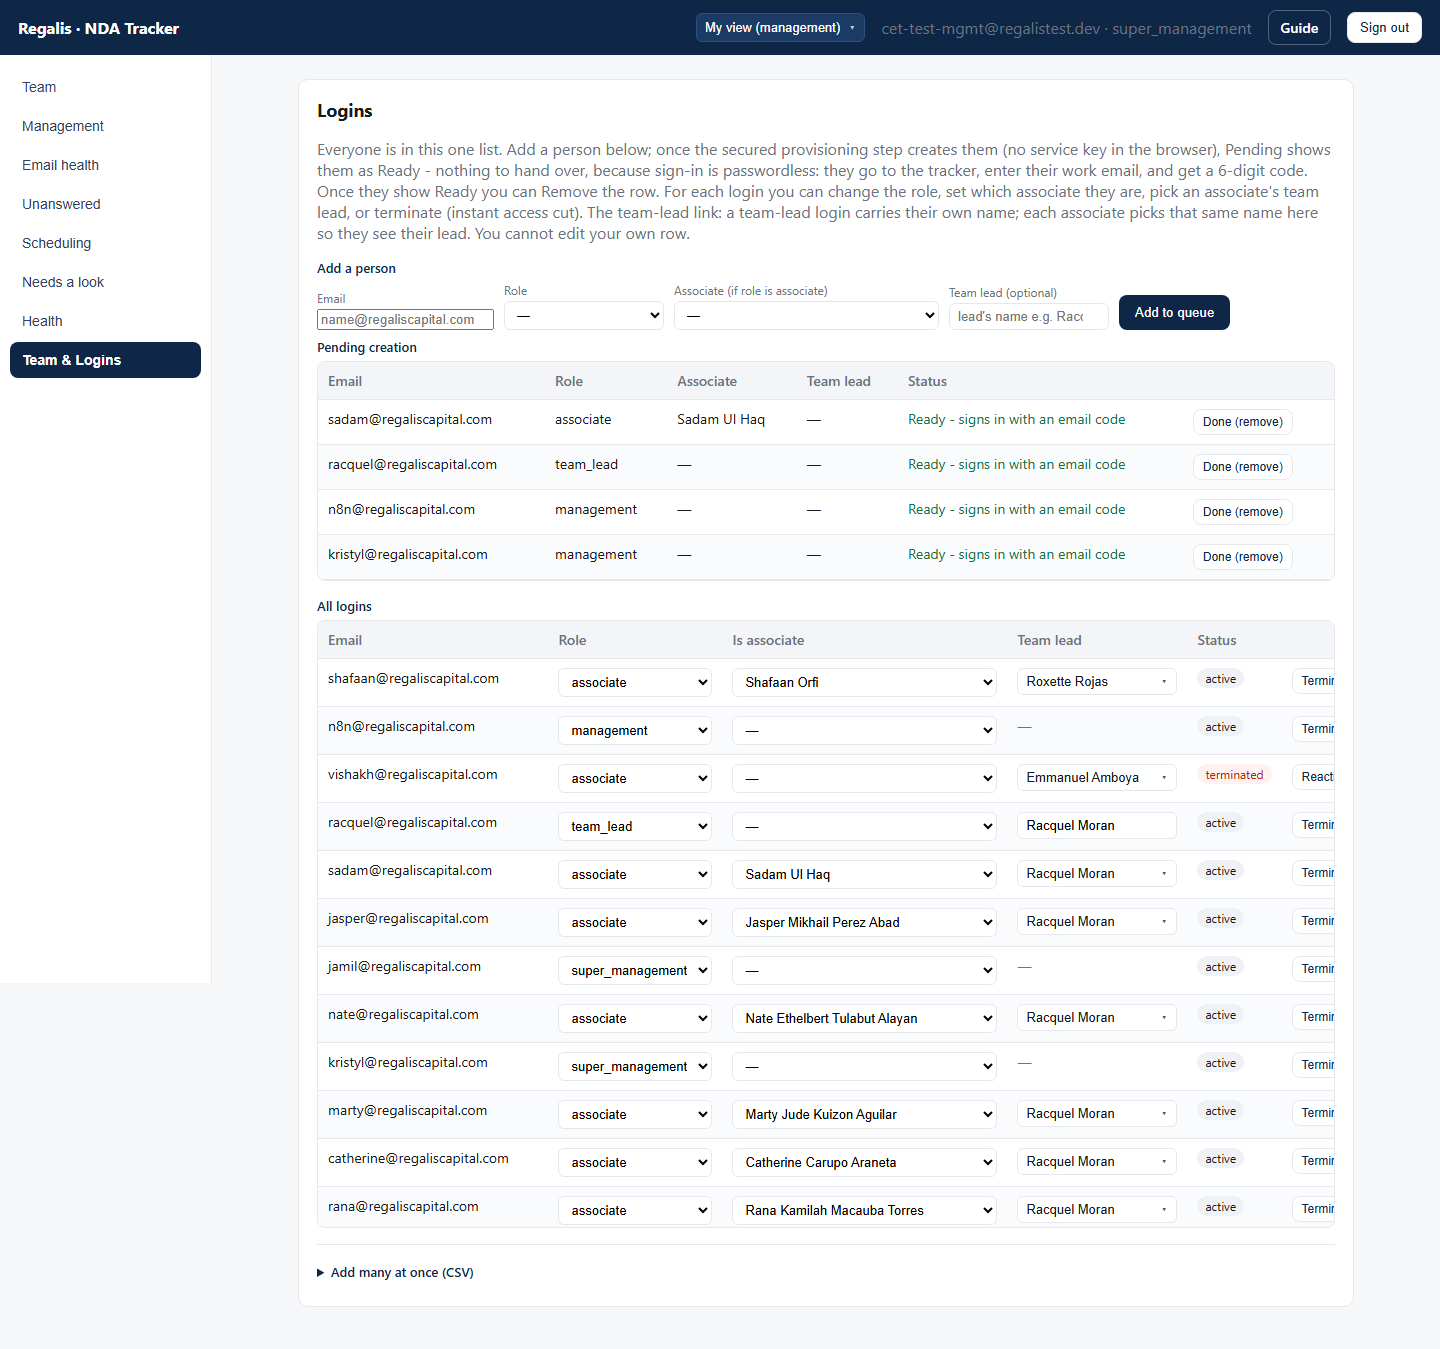Viewport: 1440px width, 1349px height.
Task: Click Done (remove) for sadam pending row
Action: pyautogui.click(x=1243, y=422)
